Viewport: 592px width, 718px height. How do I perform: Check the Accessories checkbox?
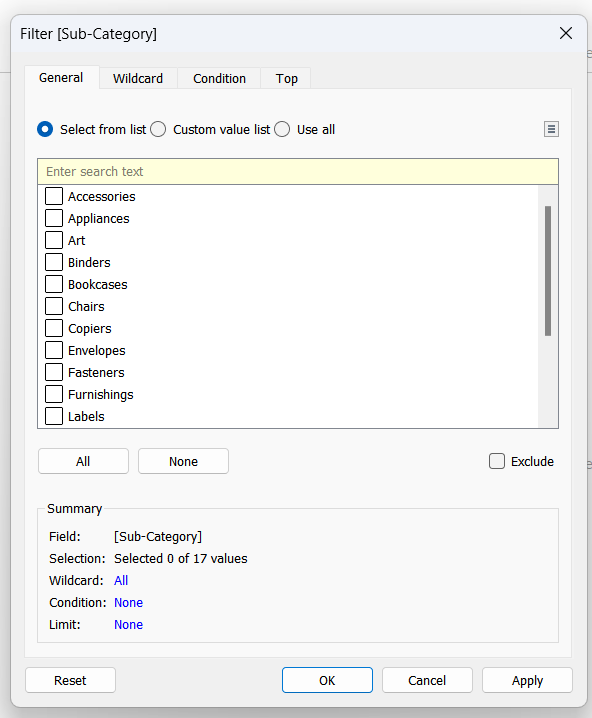coord(54,196)
